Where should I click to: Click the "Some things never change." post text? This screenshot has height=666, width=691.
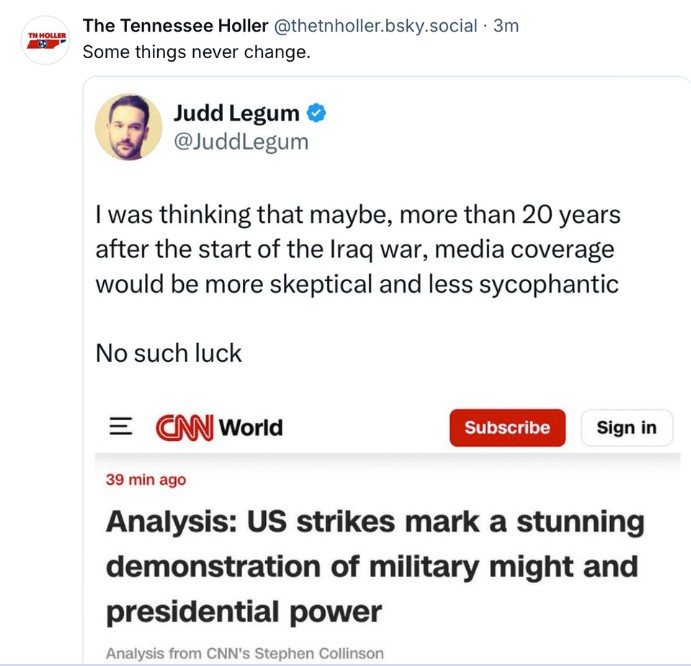pyautogui.click(x=196, y=52)
